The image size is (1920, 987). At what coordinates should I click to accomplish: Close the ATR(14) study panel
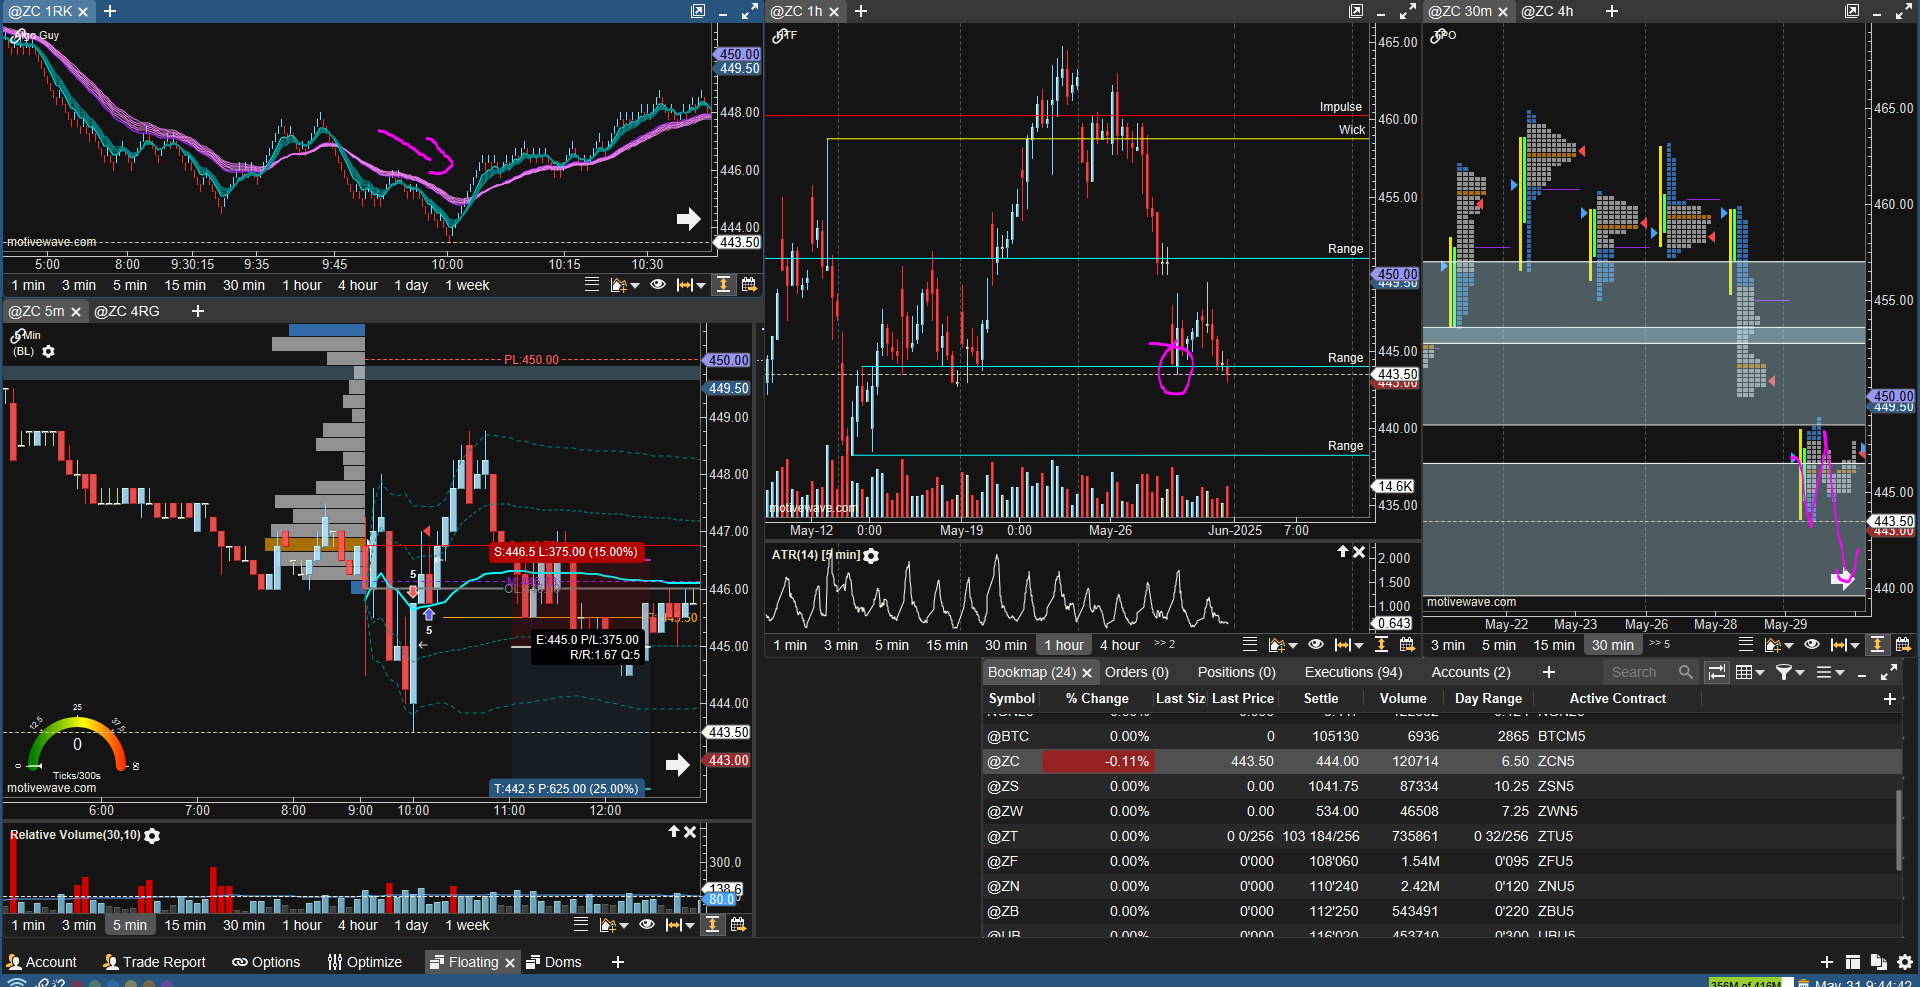1359,552
